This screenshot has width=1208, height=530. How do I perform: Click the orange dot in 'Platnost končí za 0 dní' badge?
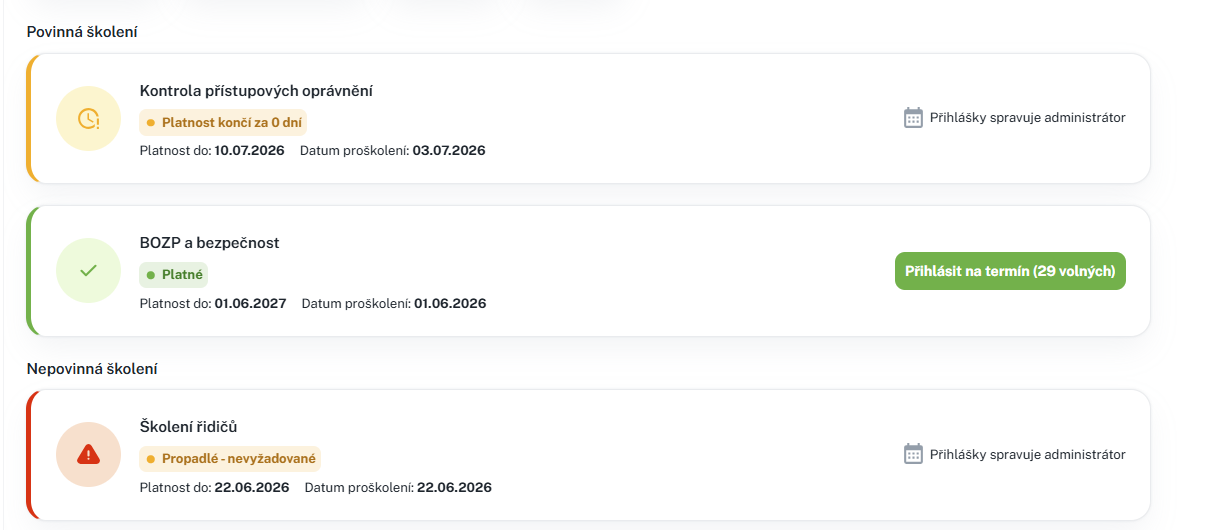click(151, 123)
